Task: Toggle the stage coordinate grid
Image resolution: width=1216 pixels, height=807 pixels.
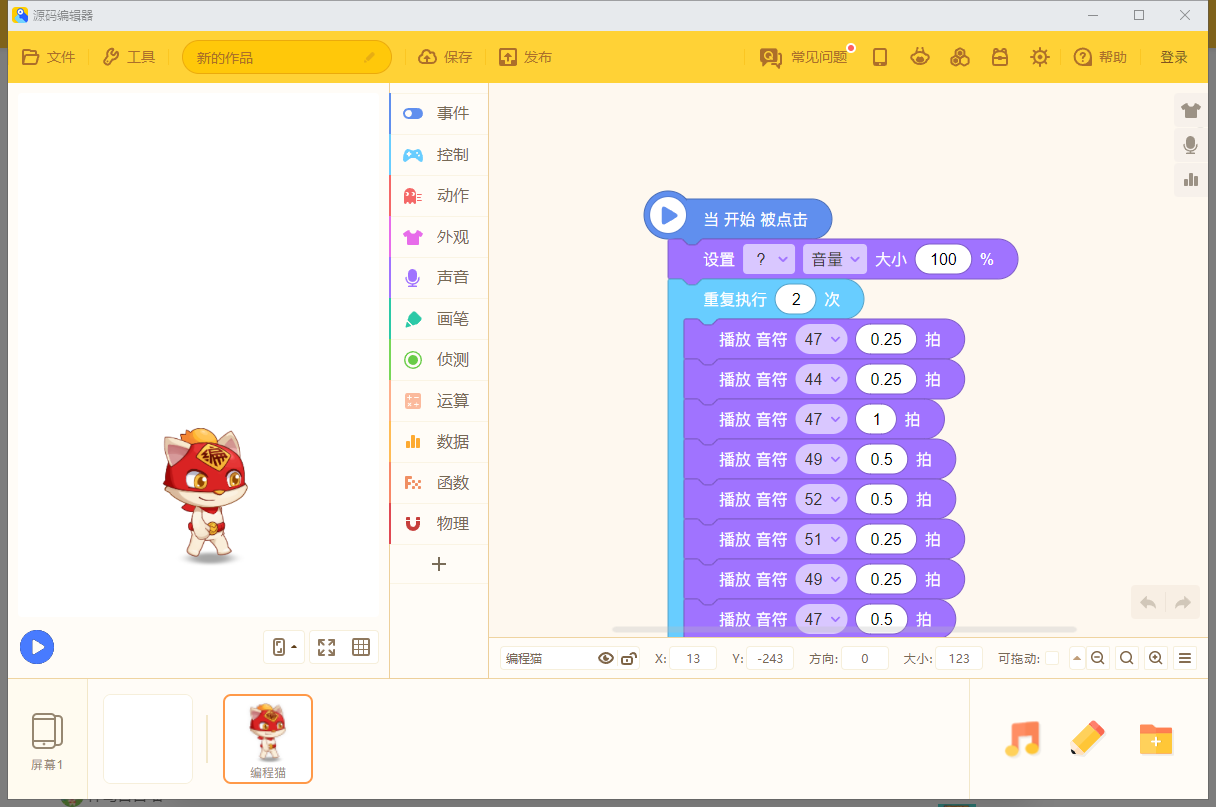Action: 361,647
